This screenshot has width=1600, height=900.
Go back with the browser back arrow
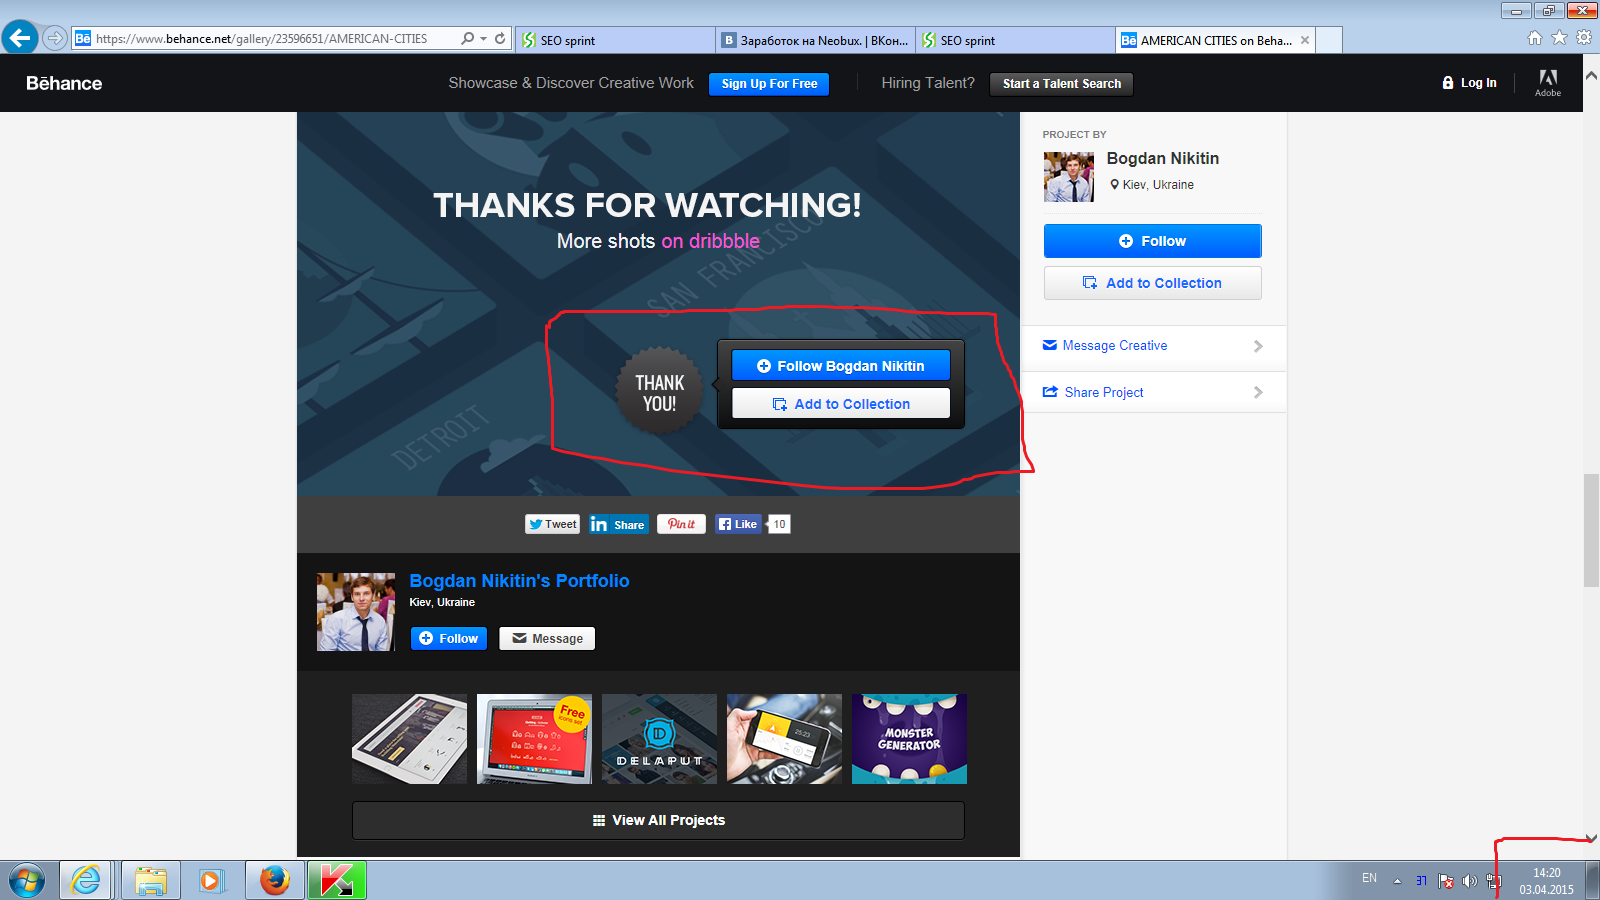(x=20, y=39)
